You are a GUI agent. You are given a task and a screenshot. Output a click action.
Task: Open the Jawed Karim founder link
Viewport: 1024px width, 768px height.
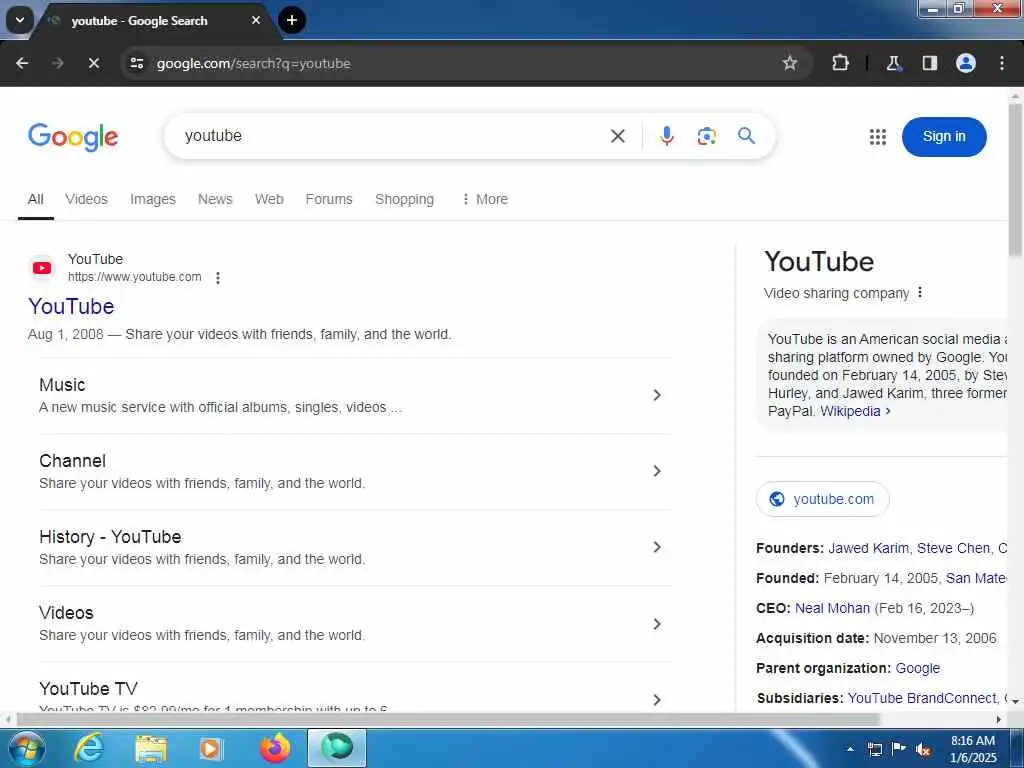point(869,549)
